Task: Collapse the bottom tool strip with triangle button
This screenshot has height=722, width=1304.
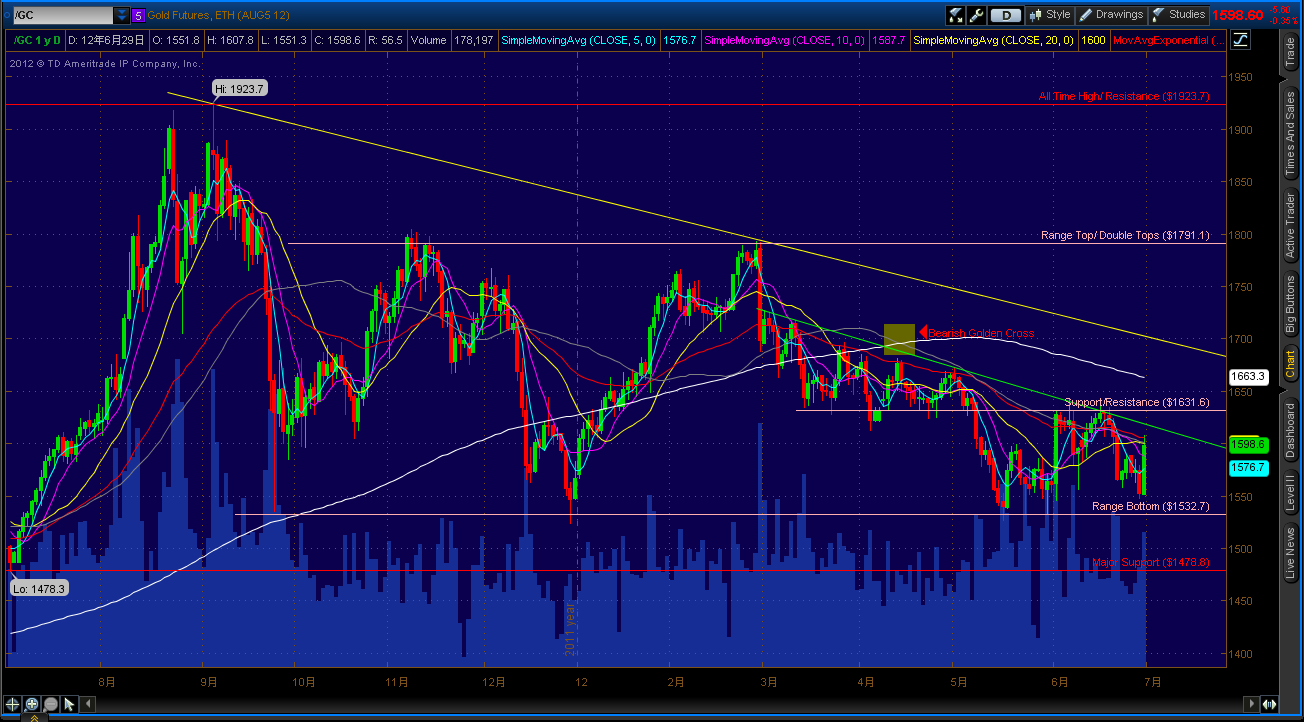Action: pyautogui.click(x=88, y=704)
